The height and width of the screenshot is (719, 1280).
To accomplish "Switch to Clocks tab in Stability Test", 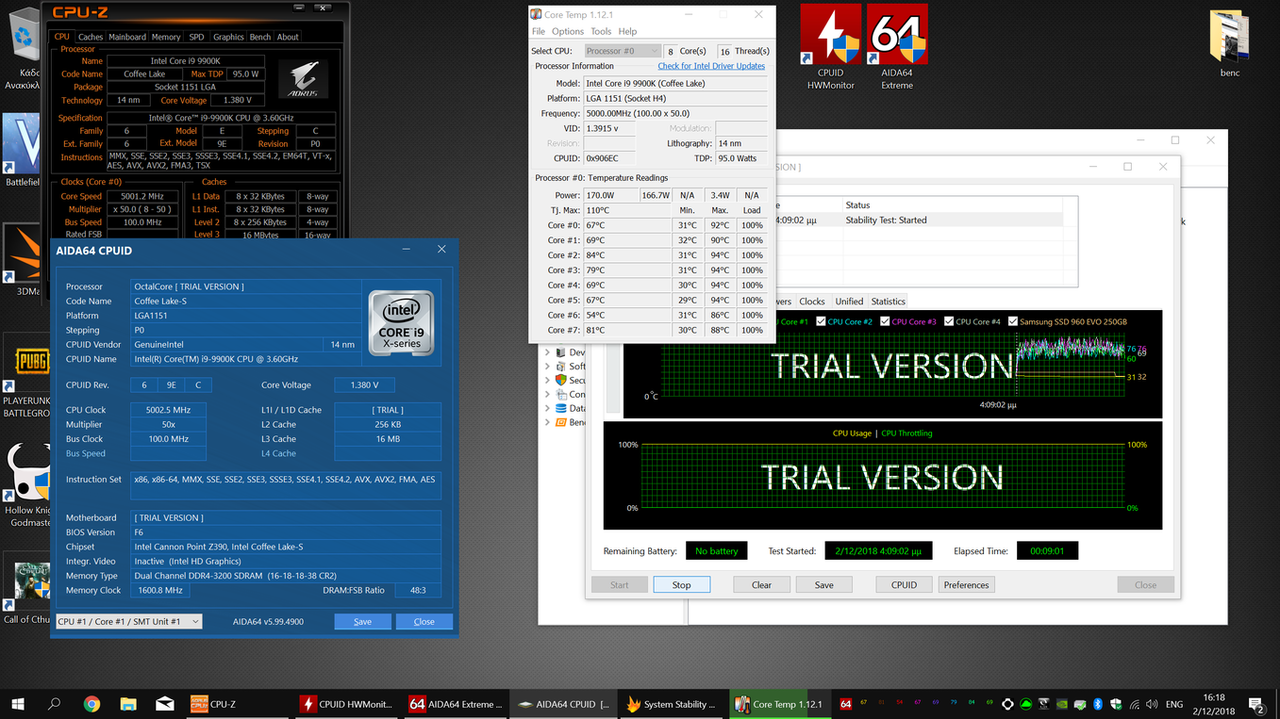I will (x=812, y=301).
